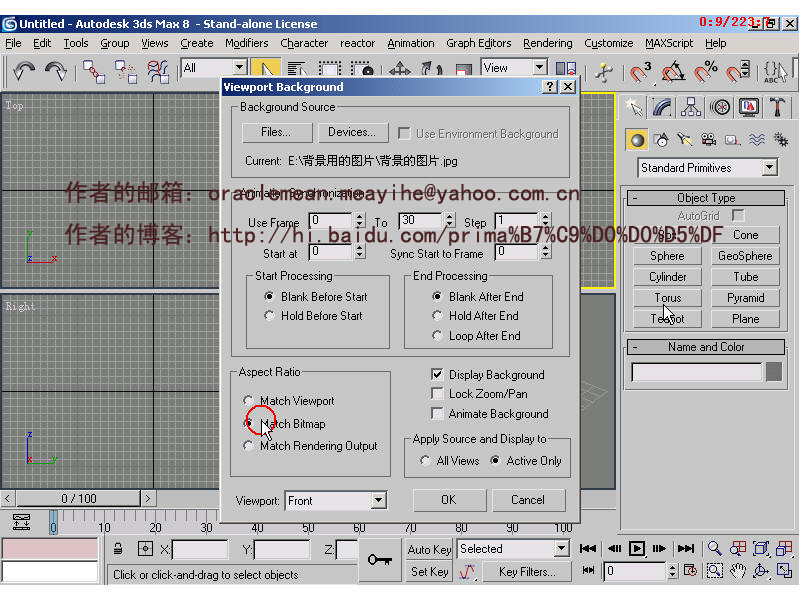Activate the Select and Link tool
Viewport: 800px width, 600px height.
[94, 71]
